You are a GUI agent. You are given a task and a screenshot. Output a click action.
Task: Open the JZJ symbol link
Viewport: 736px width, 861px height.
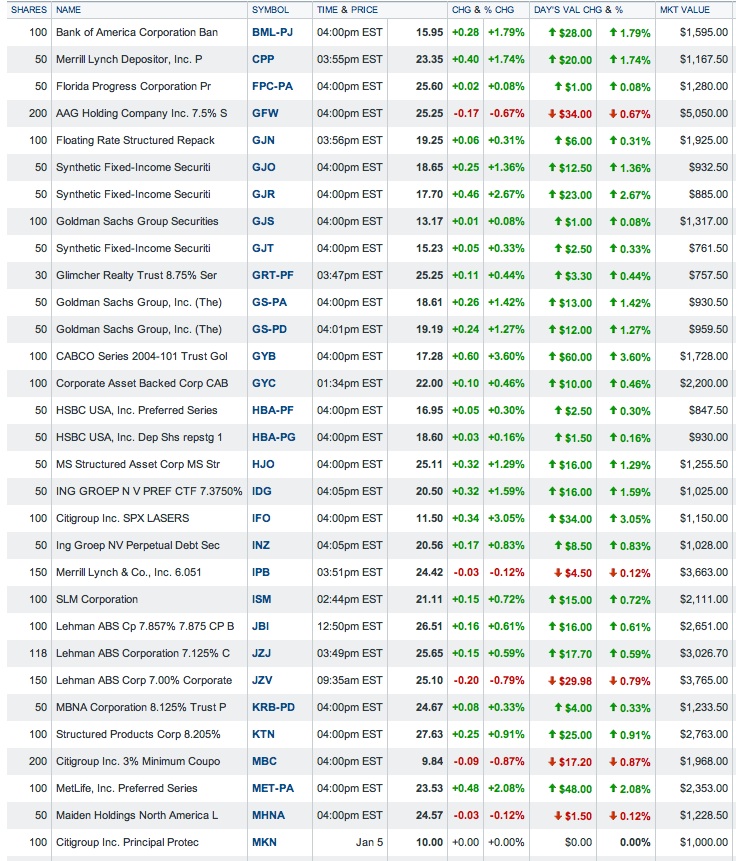click(261, 653)
